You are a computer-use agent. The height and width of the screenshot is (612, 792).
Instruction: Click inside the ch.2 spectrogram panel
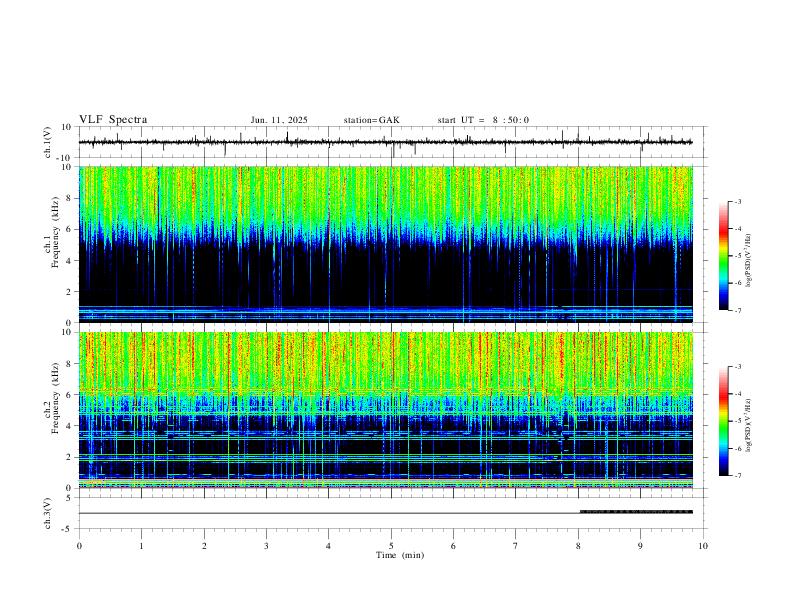(385, 410)
